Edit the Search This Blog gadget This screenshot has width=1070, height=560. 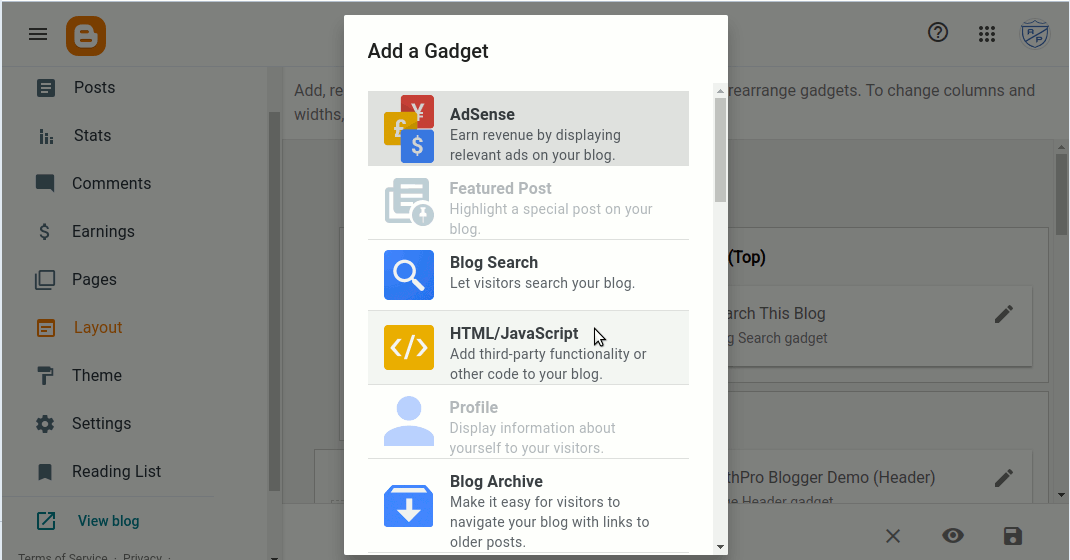[x=1004, y=314]
